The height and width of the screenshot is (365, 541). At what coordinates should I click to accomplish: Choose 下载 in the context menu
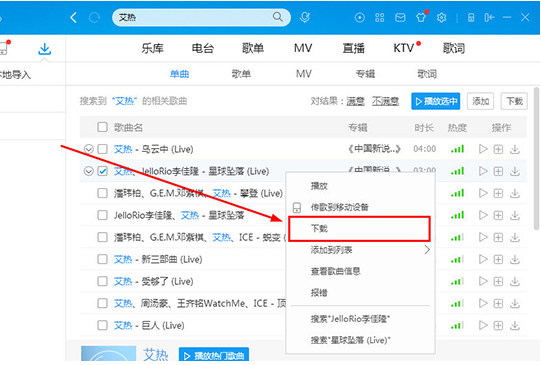coord(360,228)
